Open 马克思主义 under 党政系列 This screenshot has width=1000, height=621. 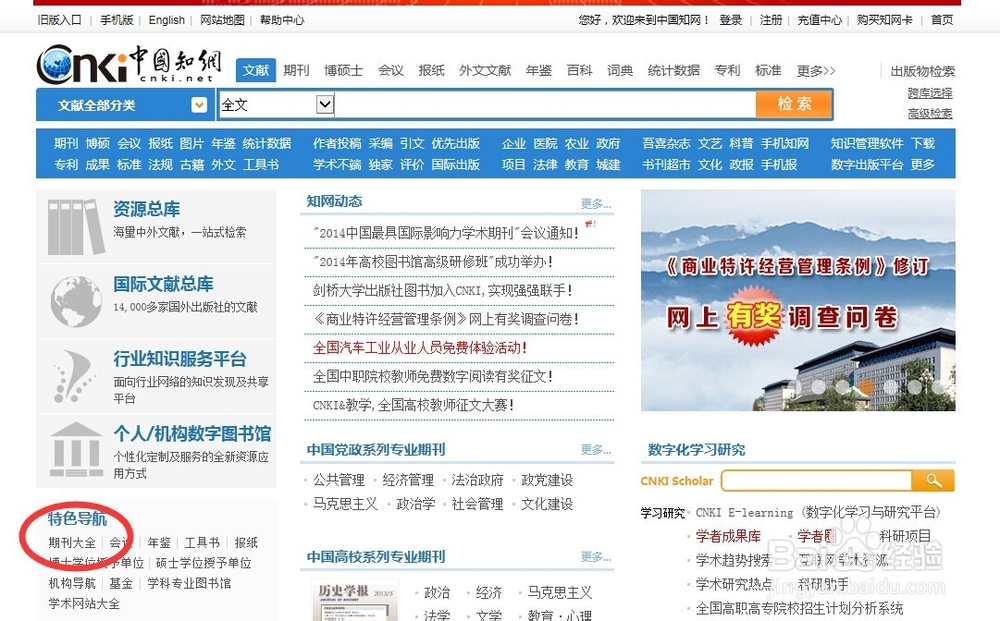[345, 504]
